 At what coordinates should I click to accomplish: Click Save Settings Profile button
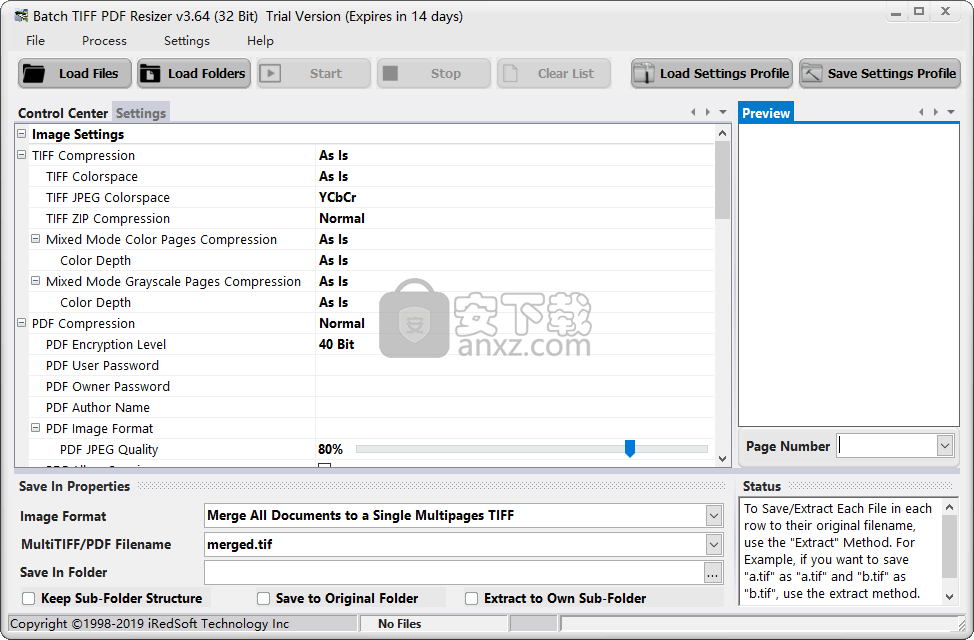(880, 73)
